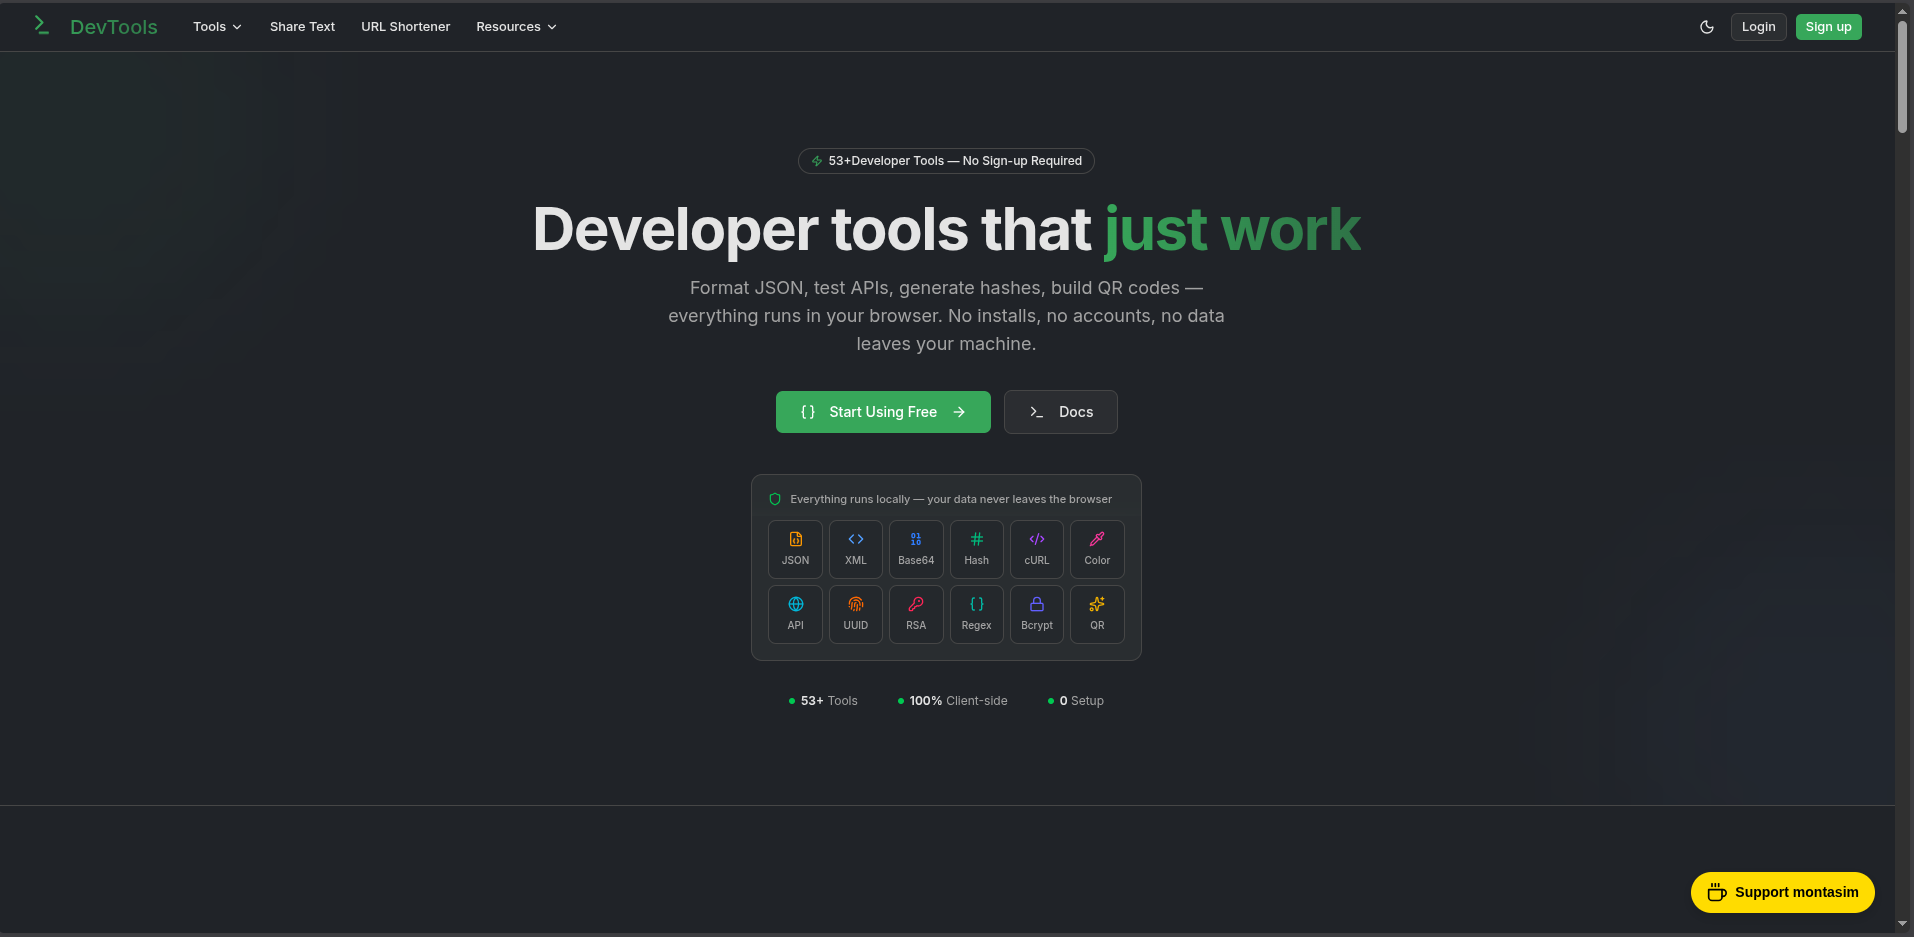Open the RSA tool tile

pos(916,614)
